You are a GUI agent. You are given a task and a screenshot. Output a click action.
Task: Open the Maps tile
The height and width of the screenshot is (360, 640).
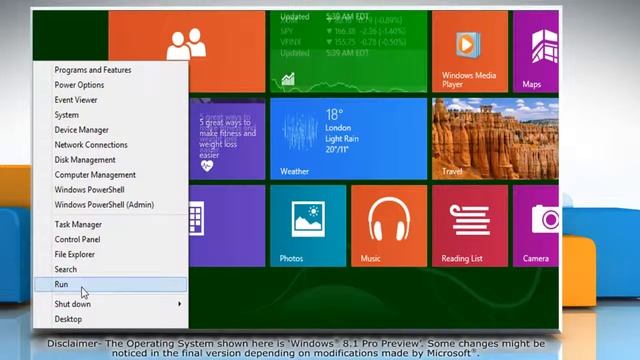pyautogui.click(x=536, y=51)
